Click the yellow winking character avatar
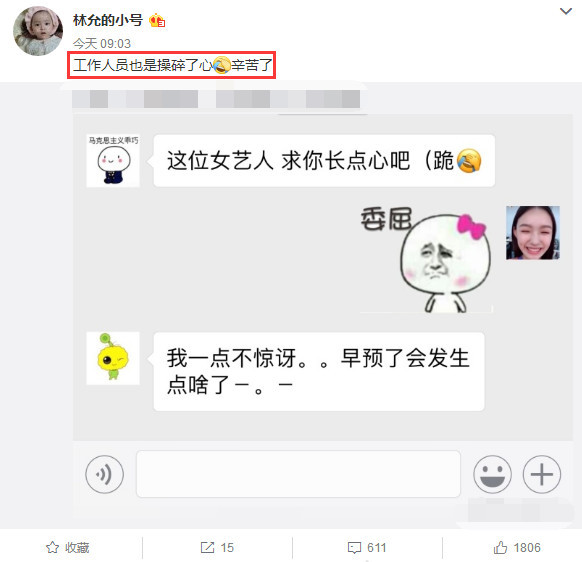Image resolution: width=582 pixels, height=562 pixels. click(113, 358)
